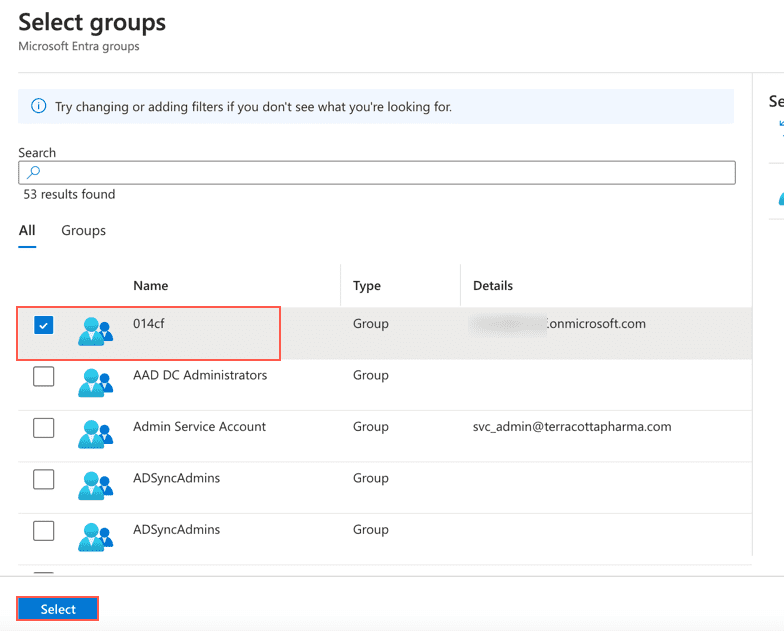Click the Admin Service Account name
The height and width of the screenshot is (631, 784).
200,426
